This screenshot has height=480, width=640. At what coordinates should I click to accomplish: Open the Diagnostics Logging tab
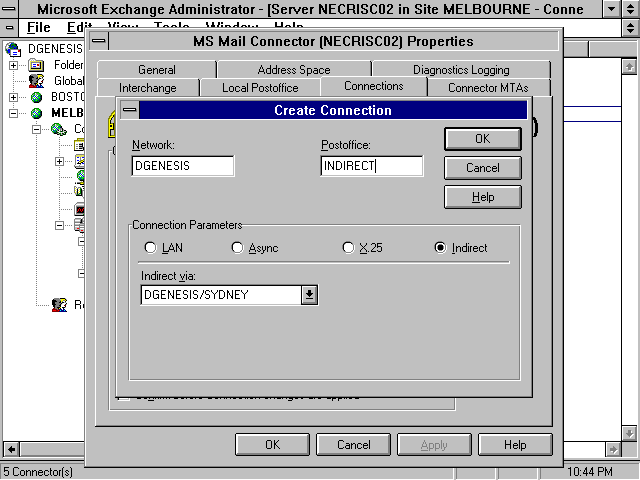[x=461, y=70]
